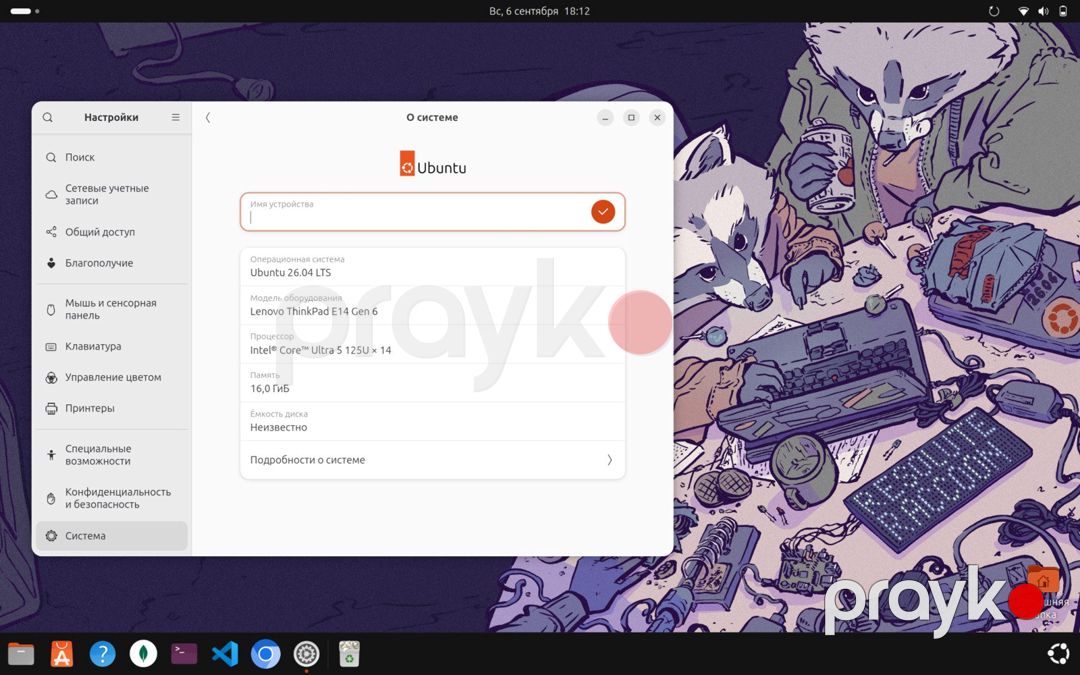Confirm device name with the checkmark button
Viewport: 1080px width, 675px height.
(x=603, y=211)
